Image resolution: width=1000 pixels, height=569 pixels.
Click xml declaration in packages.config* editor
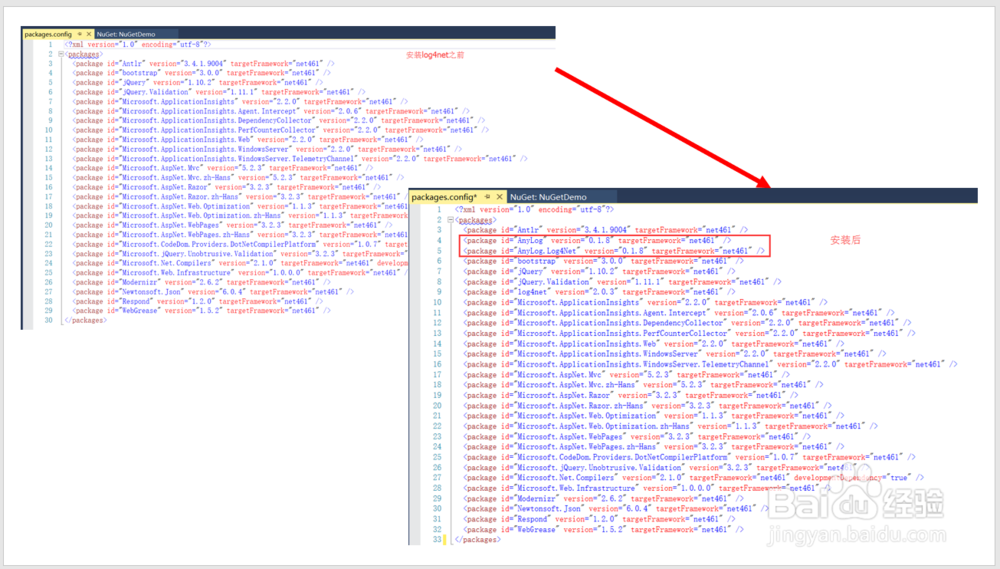(534, 209)
